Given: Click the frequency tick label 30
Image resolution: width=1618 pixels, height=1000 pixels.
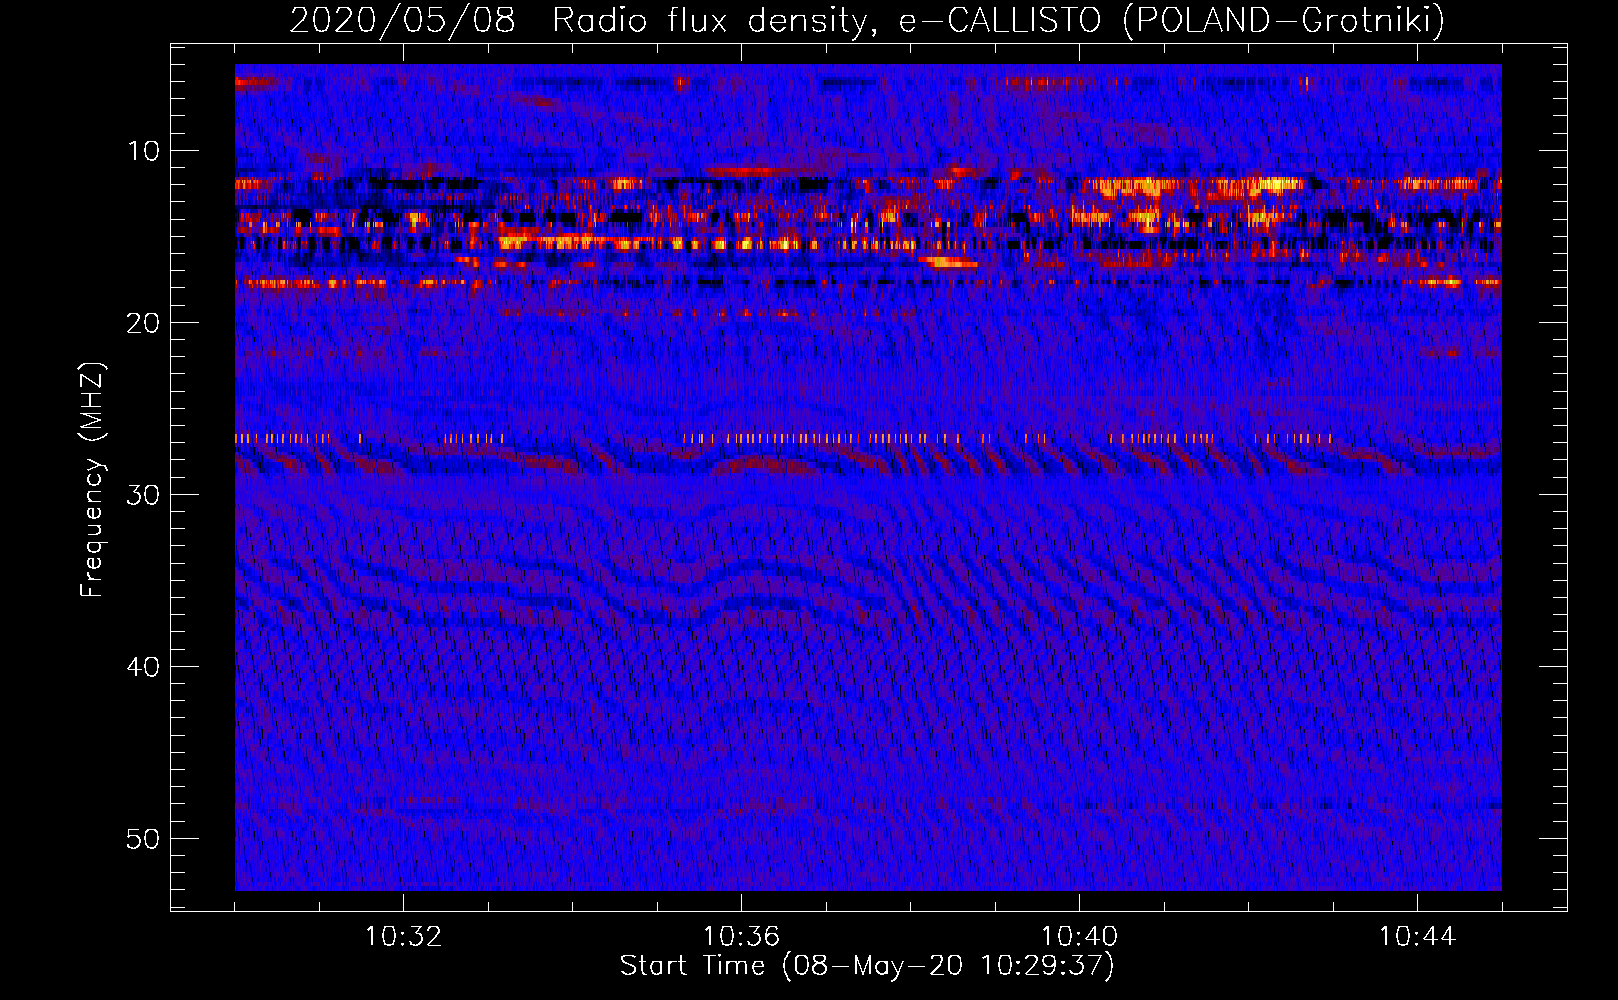Looking at the screenshot, I should [143, 495].
